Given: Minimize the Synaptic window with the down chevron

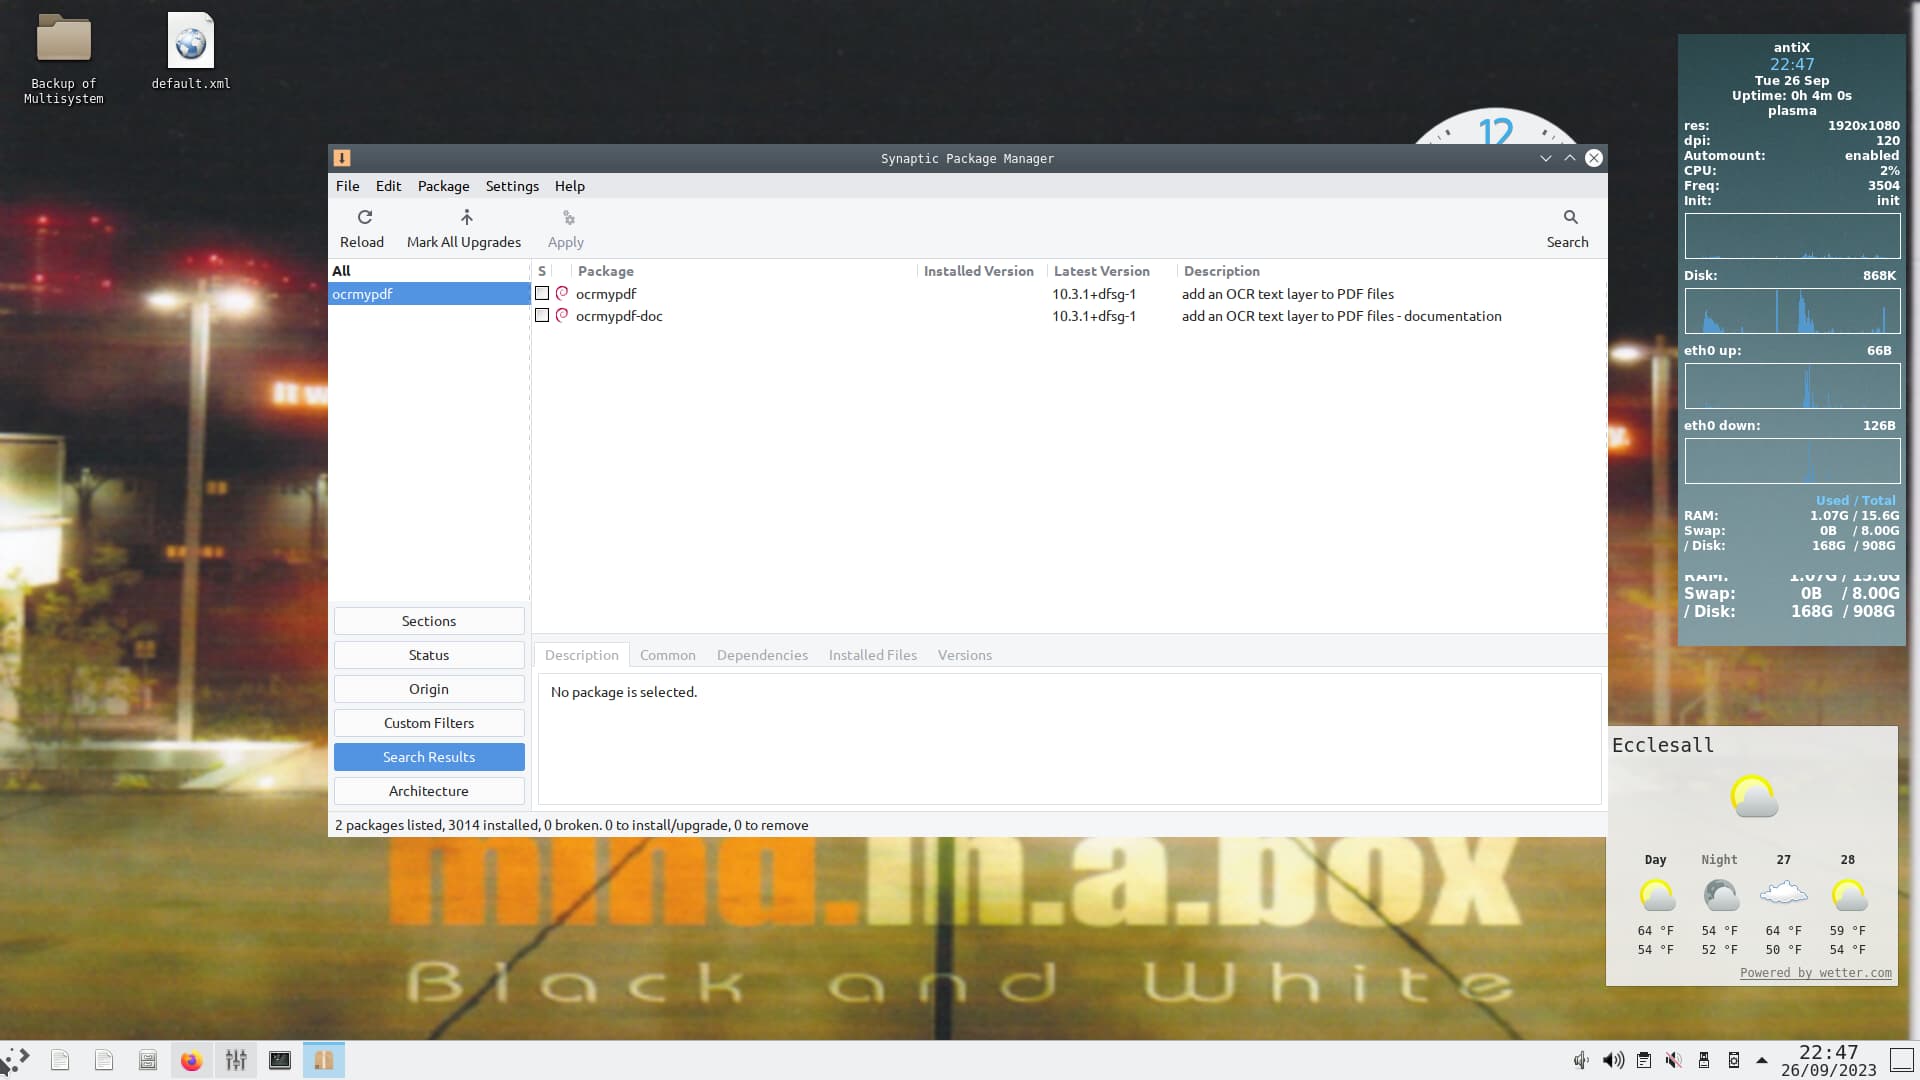Looking at the screenshot, I should [x=1546, y=158].
